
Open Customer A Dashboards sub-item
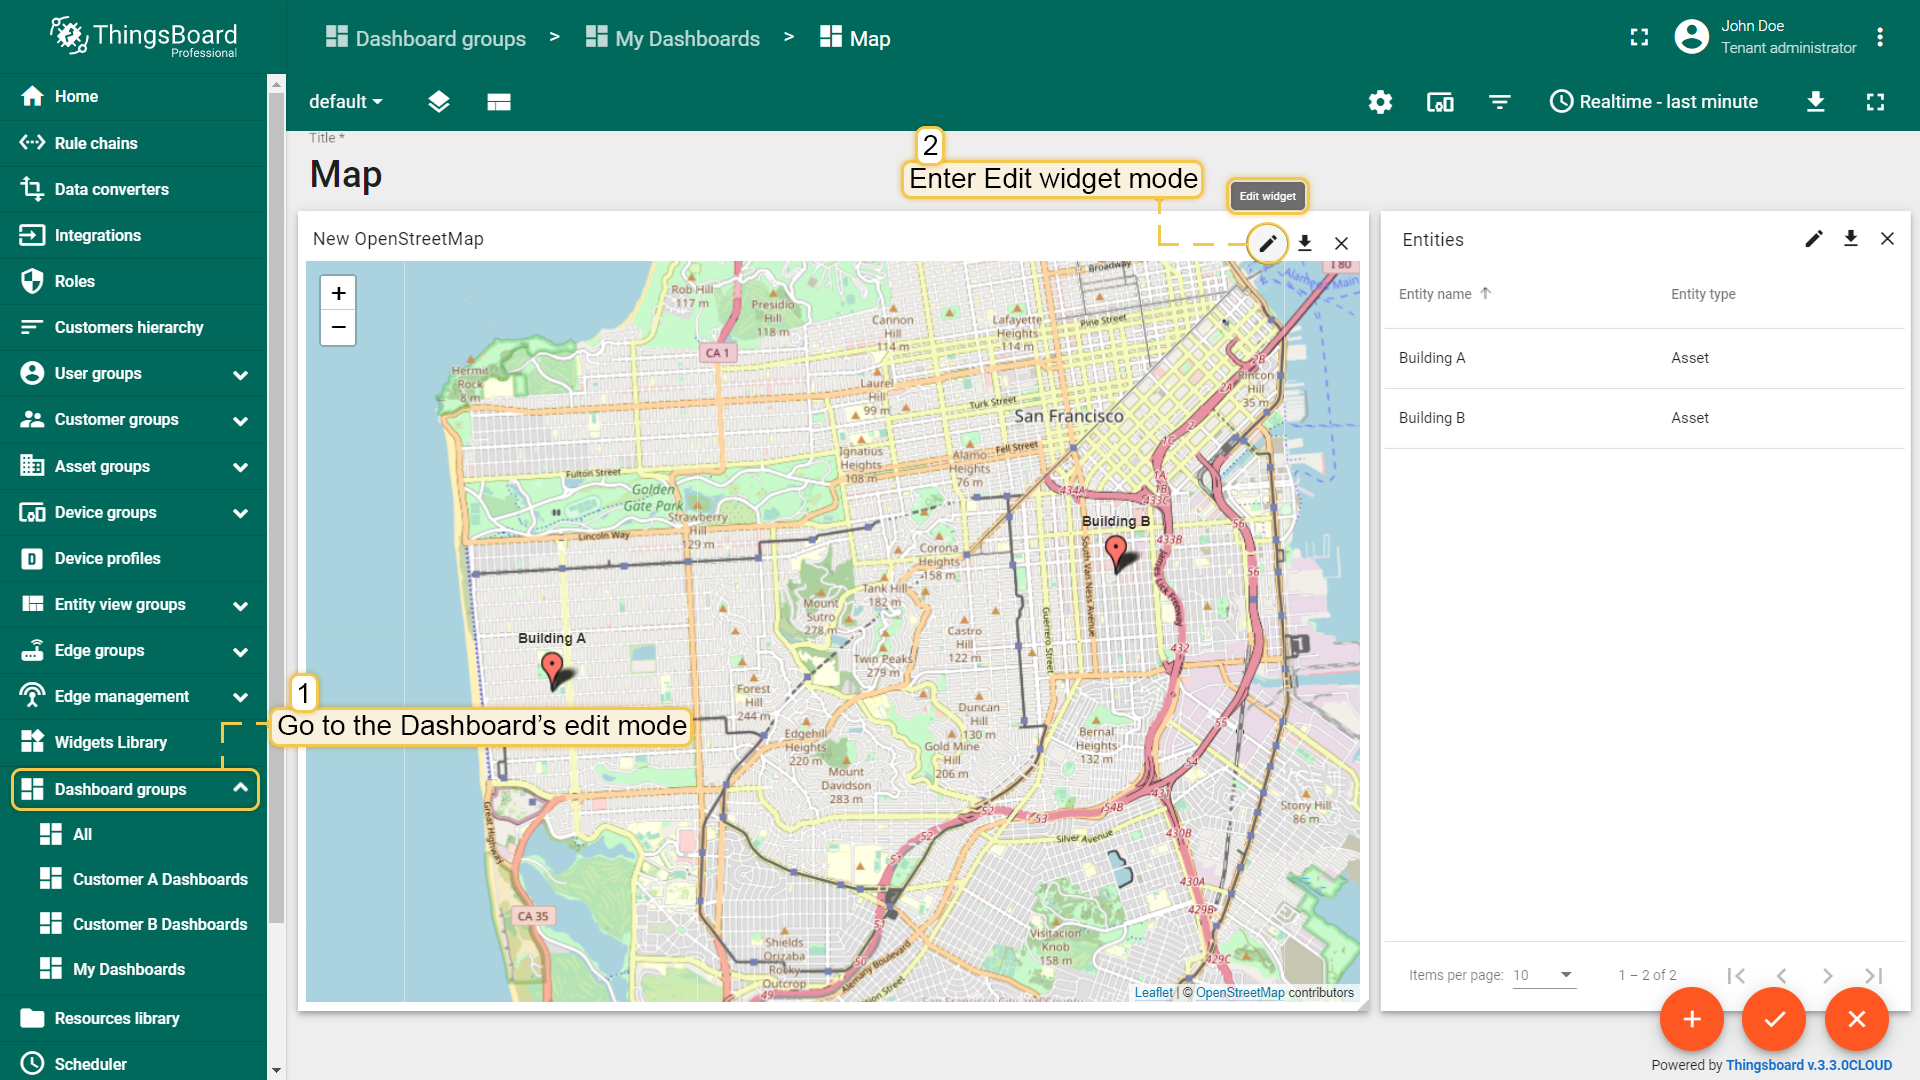pyautogui.click(x=134, y=879)
